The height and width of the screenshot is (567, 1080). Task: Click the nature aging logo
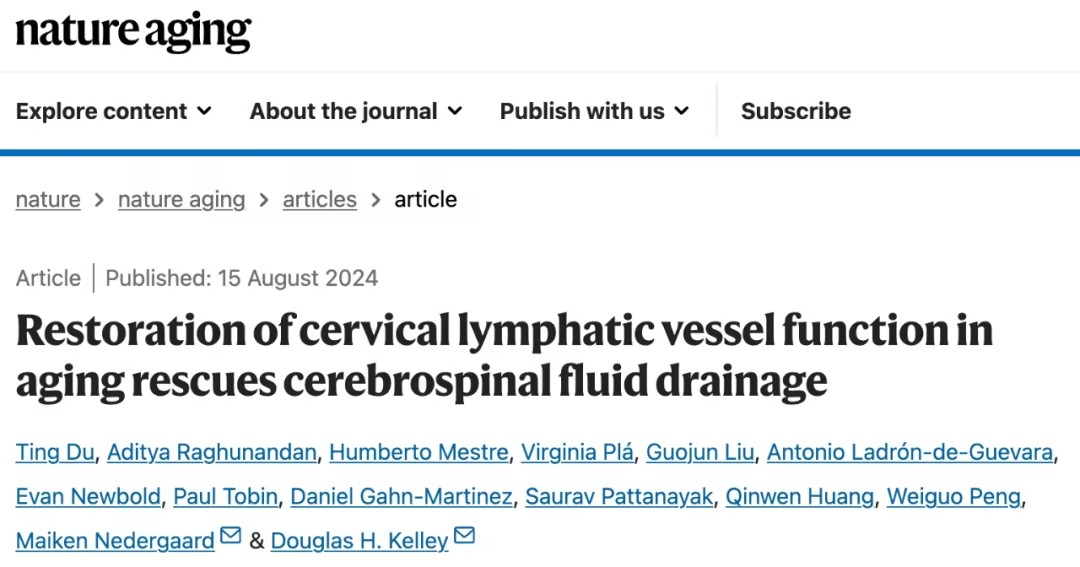click(x=133, y=32)
